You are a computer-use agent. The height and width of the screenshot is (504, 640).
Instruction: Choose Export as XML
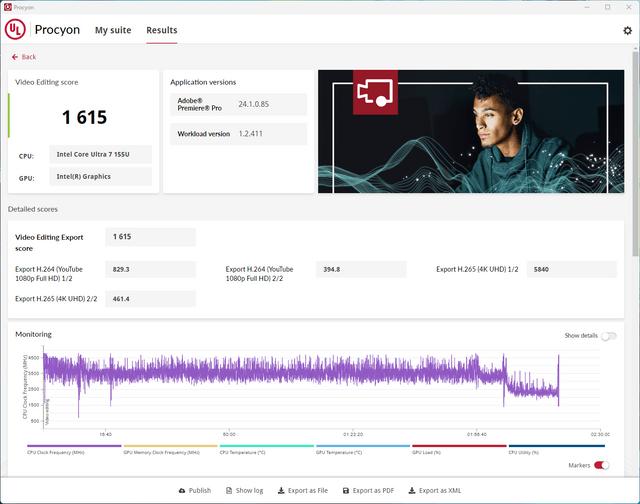pyautogui.click(x=435, y=491)
